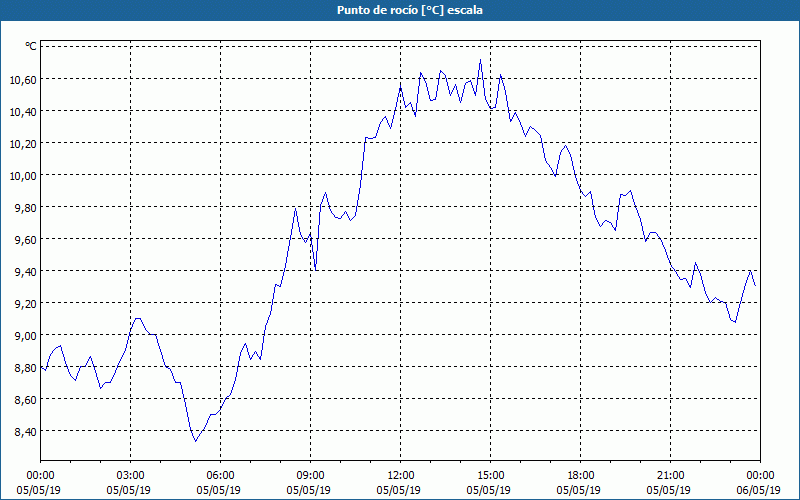Click the 10,00 y-axis label
The image size is (800, 500).
tap(23, 176)
